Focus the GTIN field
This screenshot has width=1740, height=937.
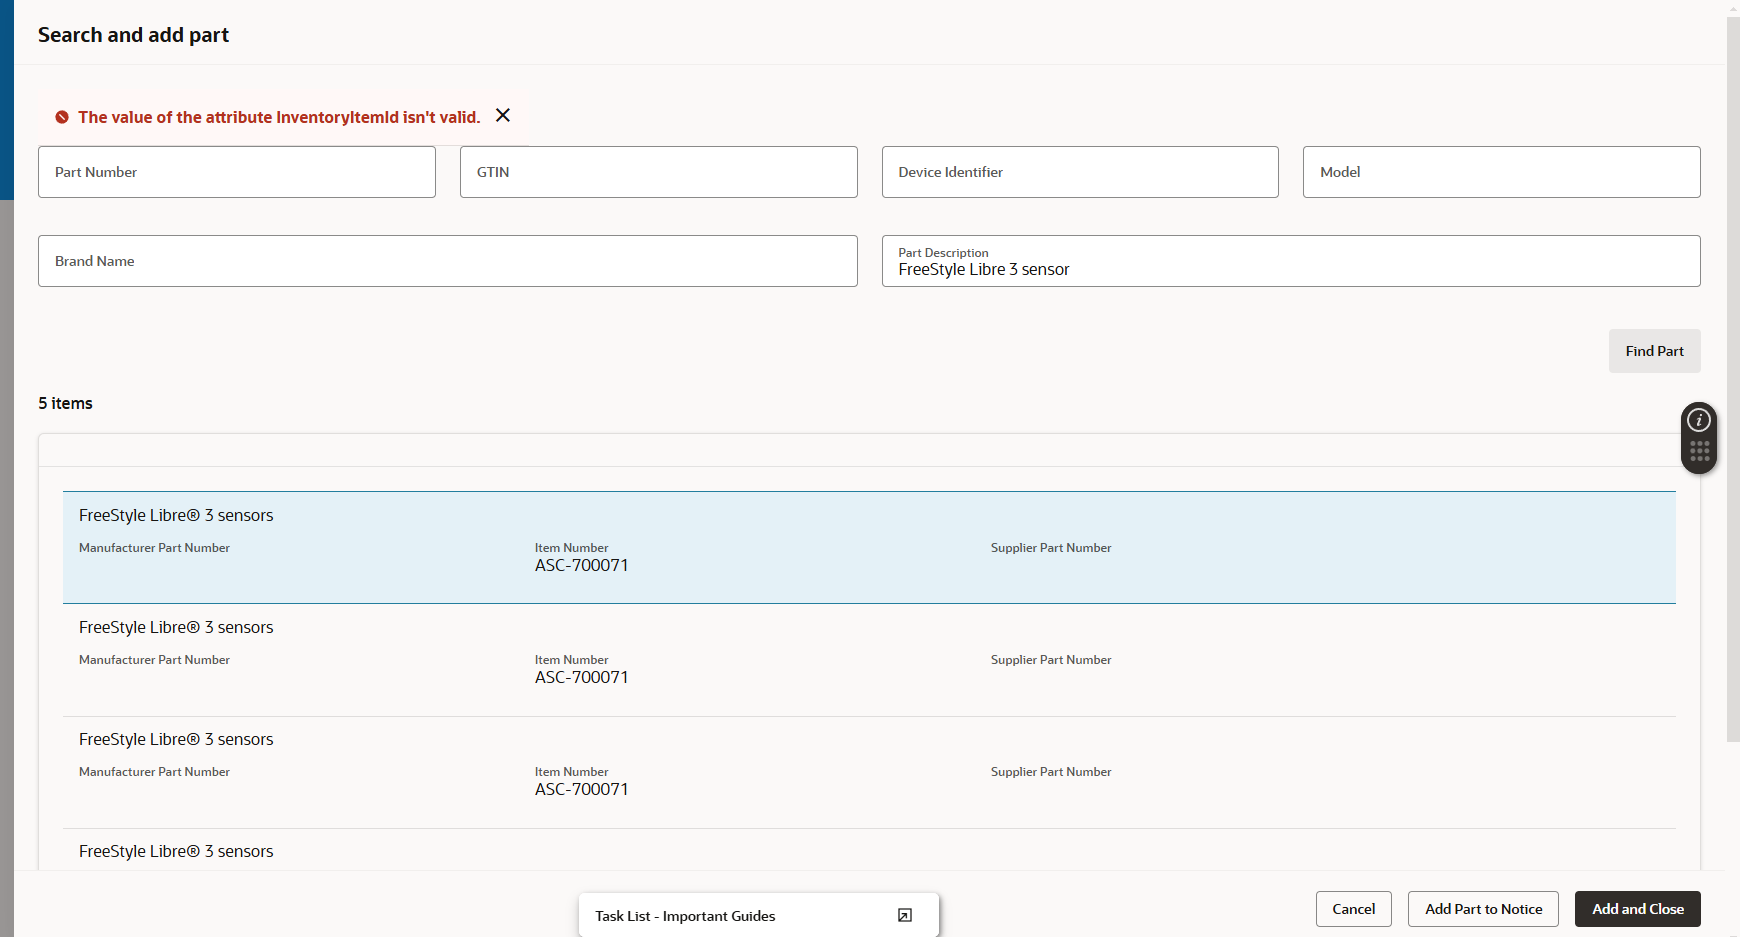point(658,172)
